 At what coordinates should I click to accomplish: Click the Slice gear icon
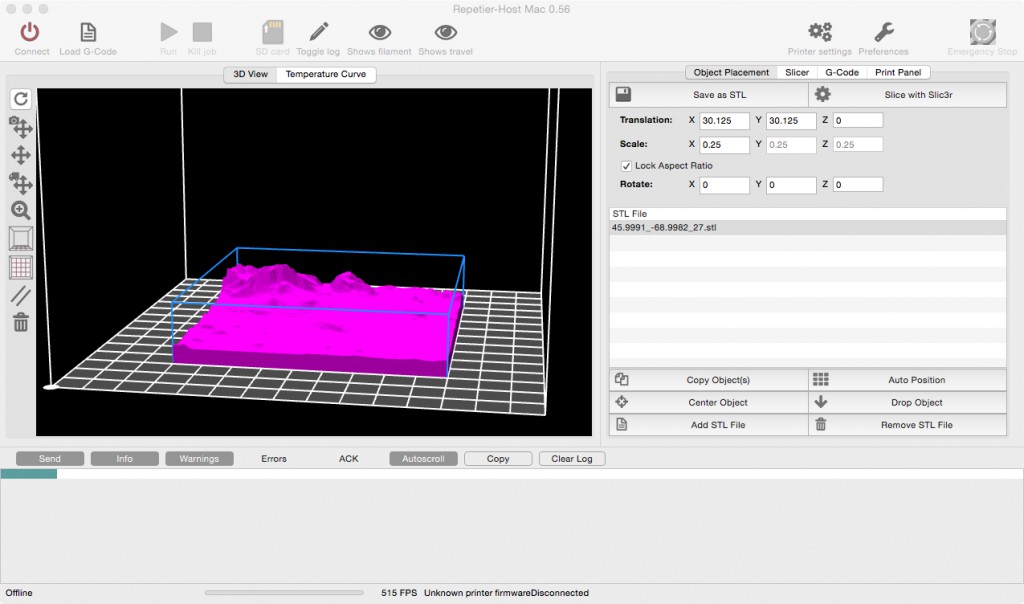coord(822,95)
